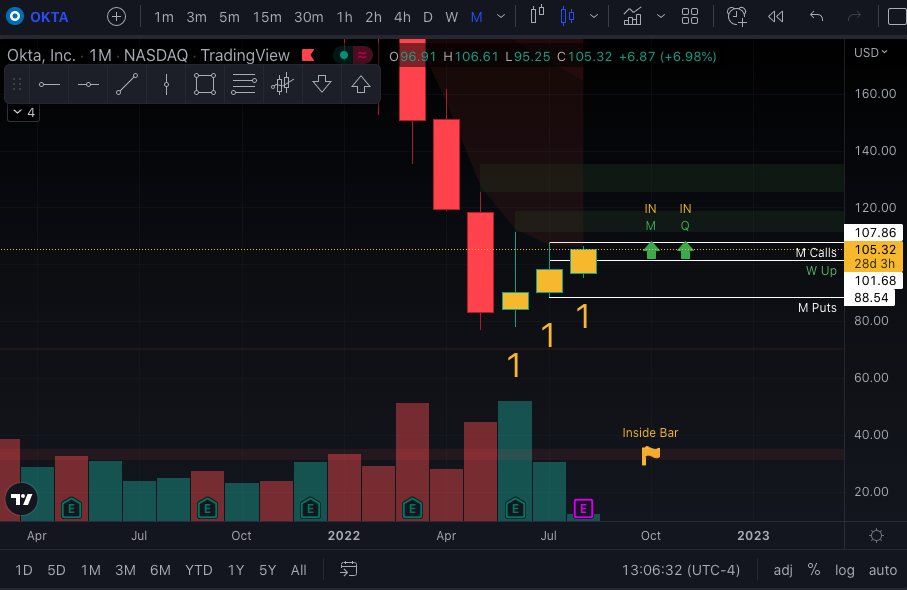907x590 pixels.
Task: Set date range to YTD
Action: pyautogui.click(x=198, y=570)
